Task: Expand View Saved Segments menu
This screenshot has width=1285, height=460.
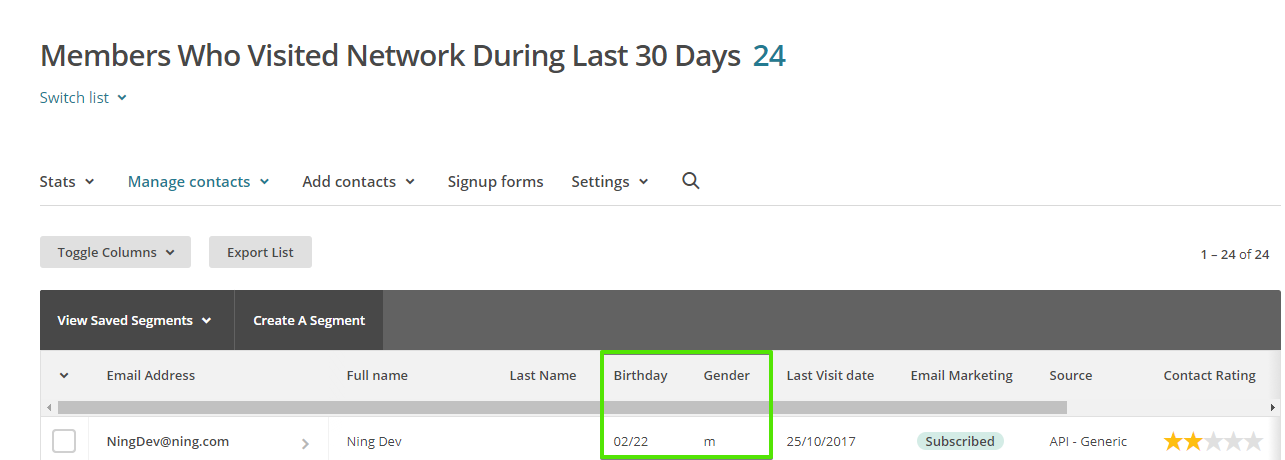Action: [135, 321]
